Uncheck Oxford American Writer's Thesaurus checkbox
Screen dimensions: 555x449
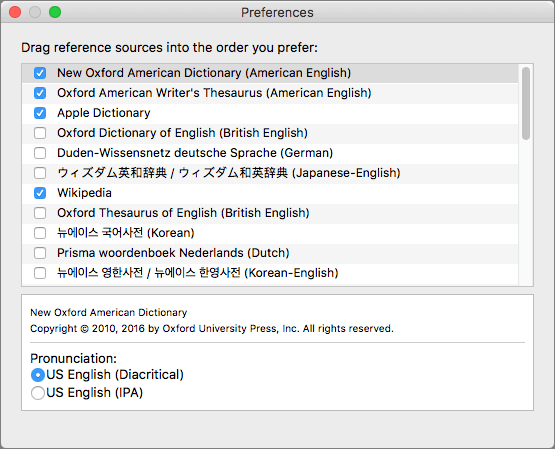tap(40, 93)
